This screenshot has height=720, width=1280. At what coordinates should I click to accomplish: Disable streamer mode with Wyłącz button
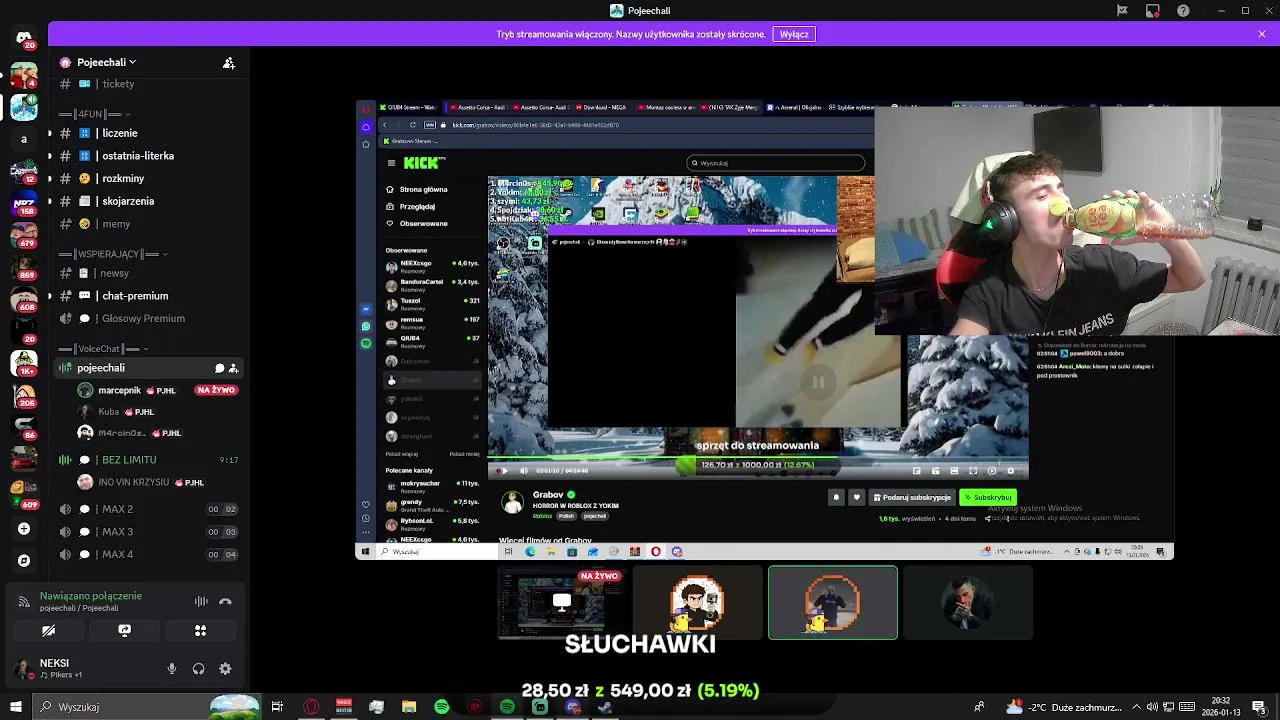pos(794,34)
